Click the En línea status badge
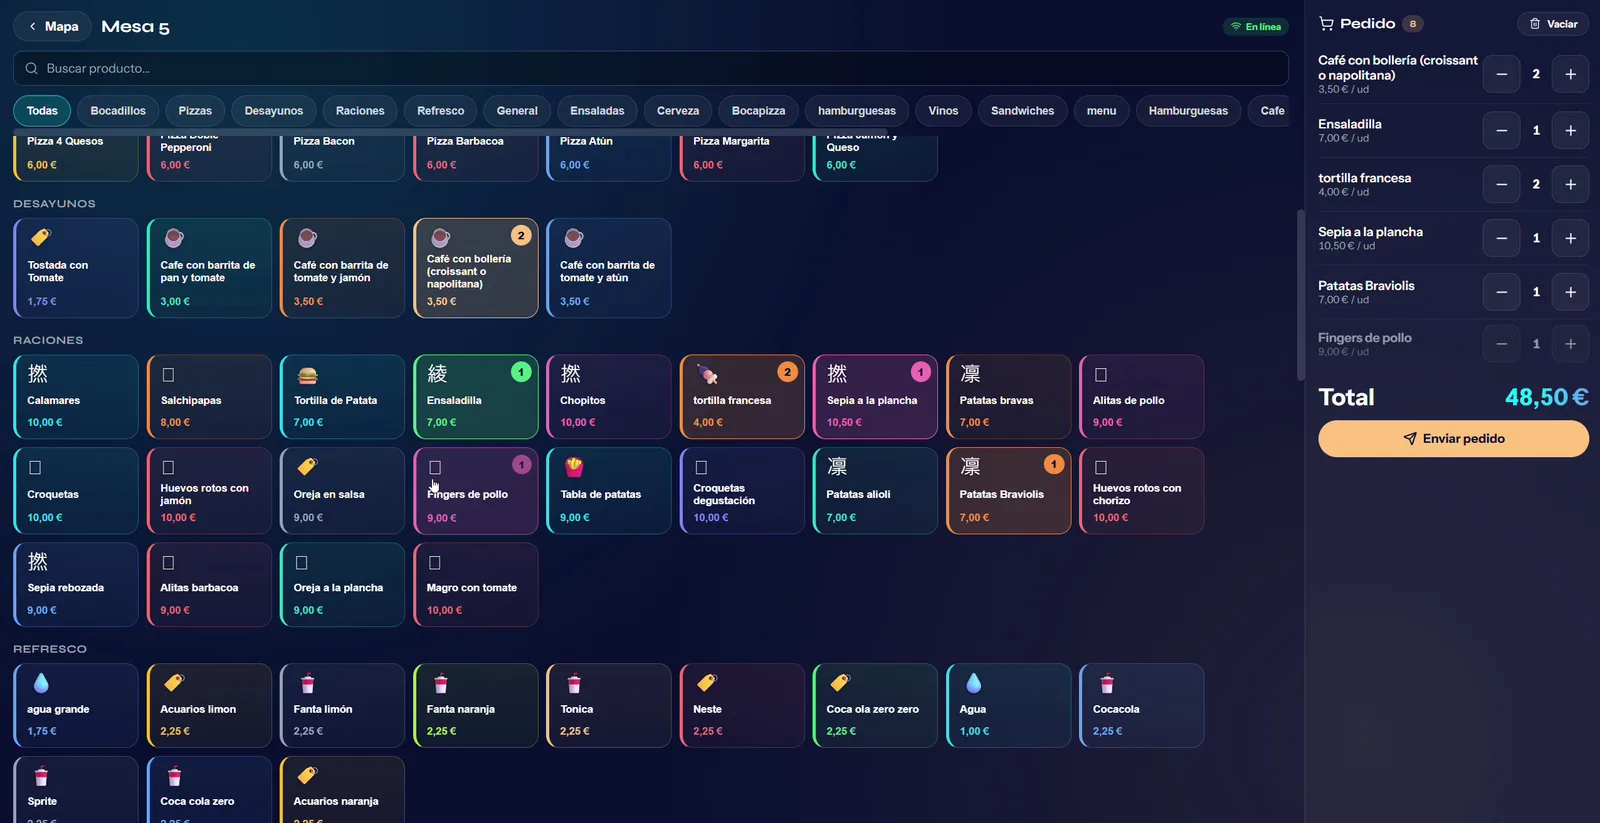The height and width of the screenshot is (823, 1600). (1256, 27)
